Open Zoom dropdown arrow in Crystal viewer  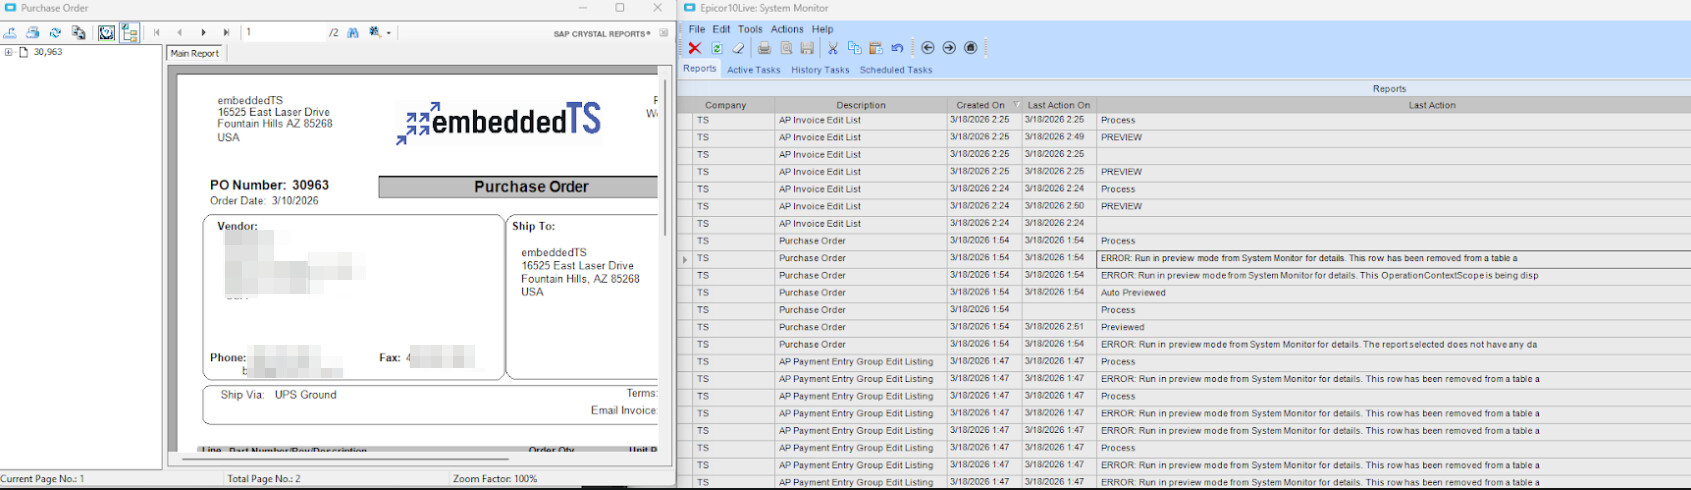389,33
